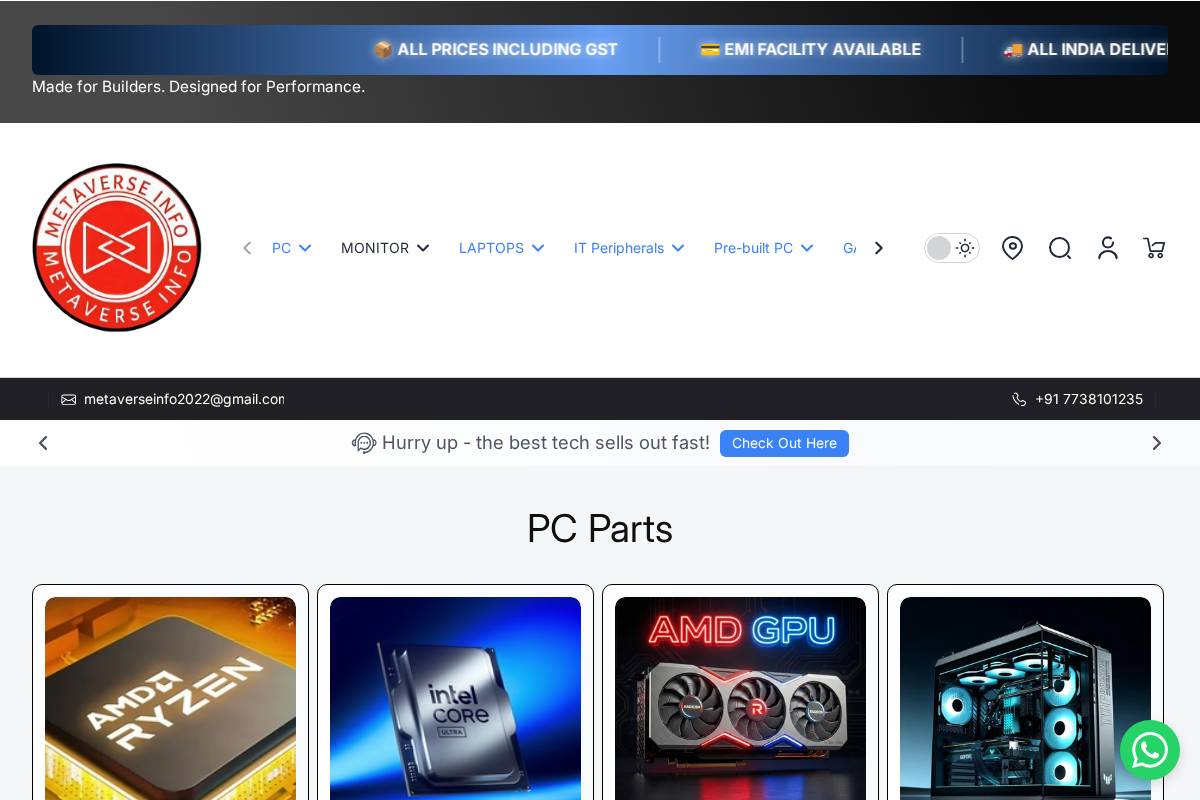Click the Hurry up announcement text

pos(546,443)
